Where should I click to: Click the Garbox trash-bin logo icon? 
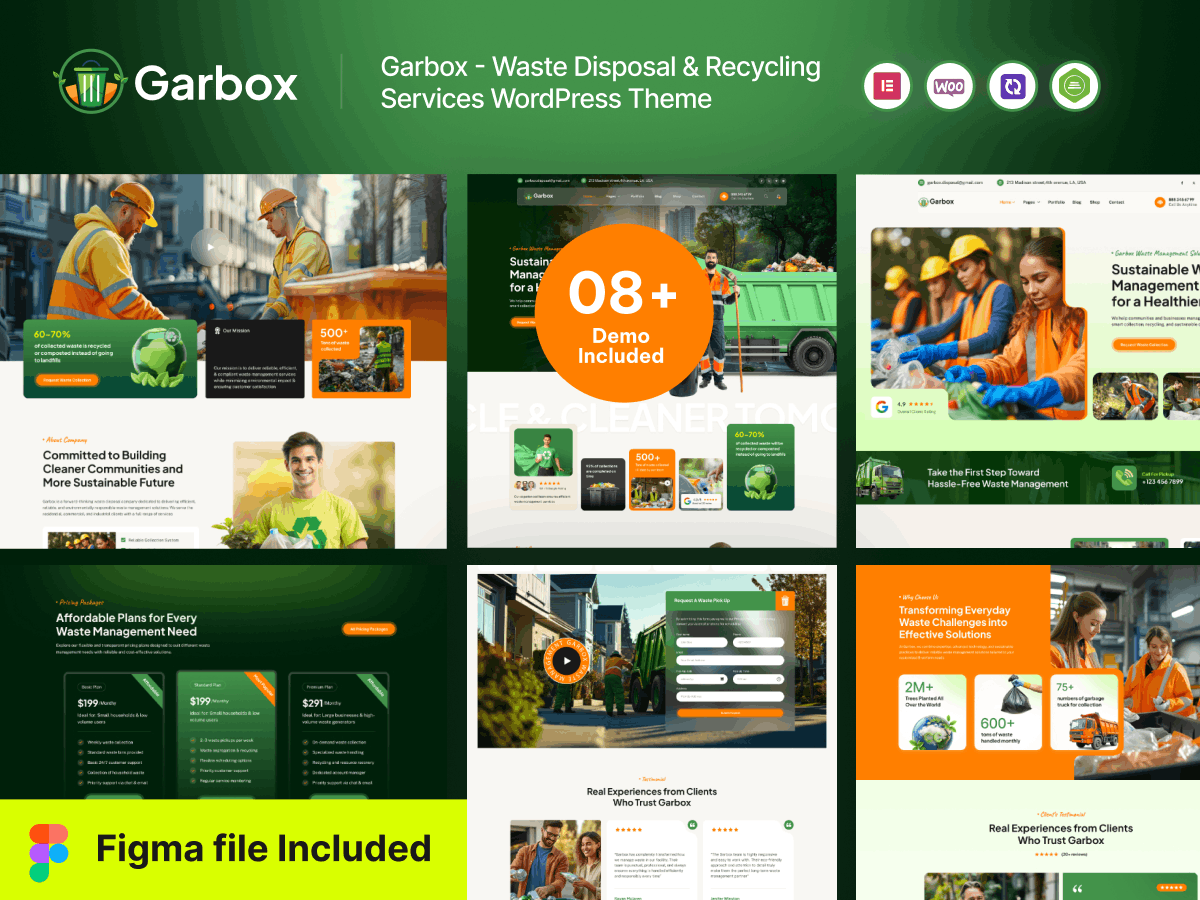(x=89, y=82)
